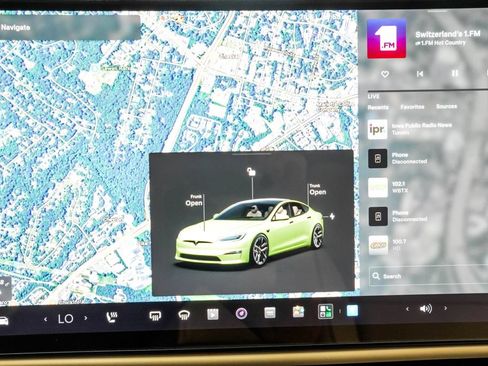Favorite the station with the heart icon
This screenshot has height=366, width=488.
(x=385, y=74)
